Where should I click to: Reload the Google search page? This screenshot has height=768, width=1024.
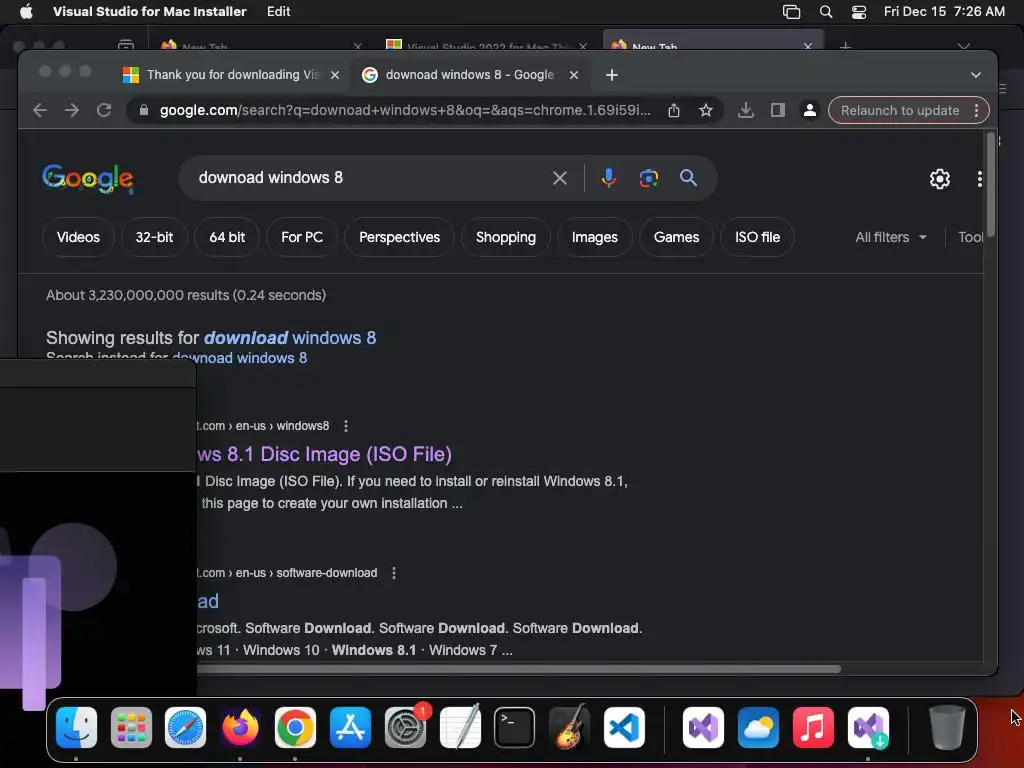(x=104, y=110)
